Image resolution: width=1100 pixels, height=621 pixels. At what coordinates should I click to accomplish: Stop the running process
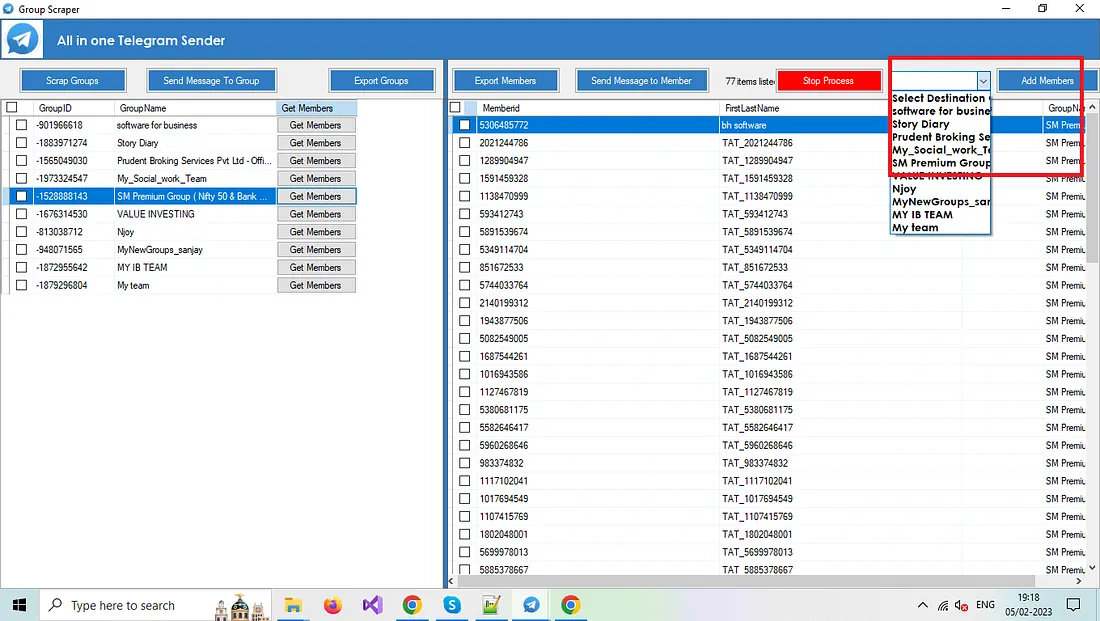click(x=829, y=81)
